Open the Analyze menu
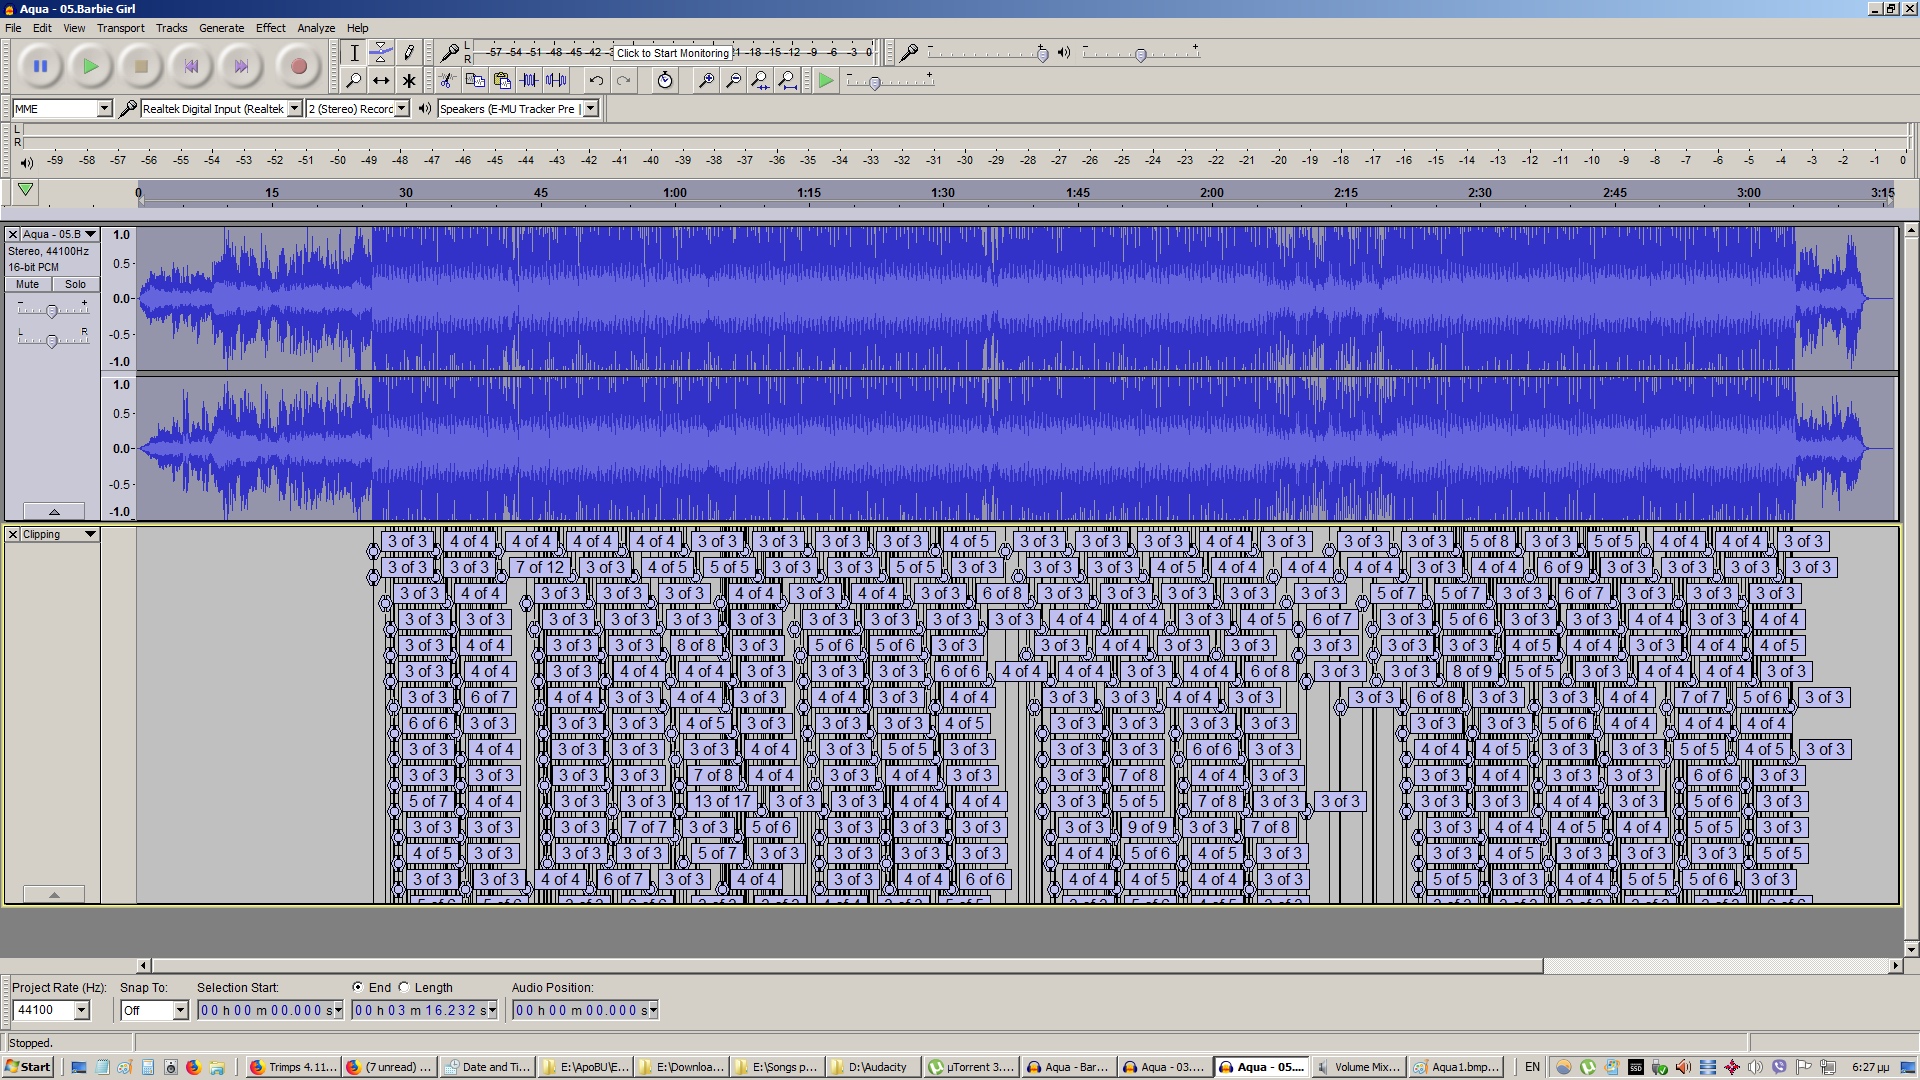Image resolution: width=1920 pixels, height=1080 pixels. pos(316,28)
